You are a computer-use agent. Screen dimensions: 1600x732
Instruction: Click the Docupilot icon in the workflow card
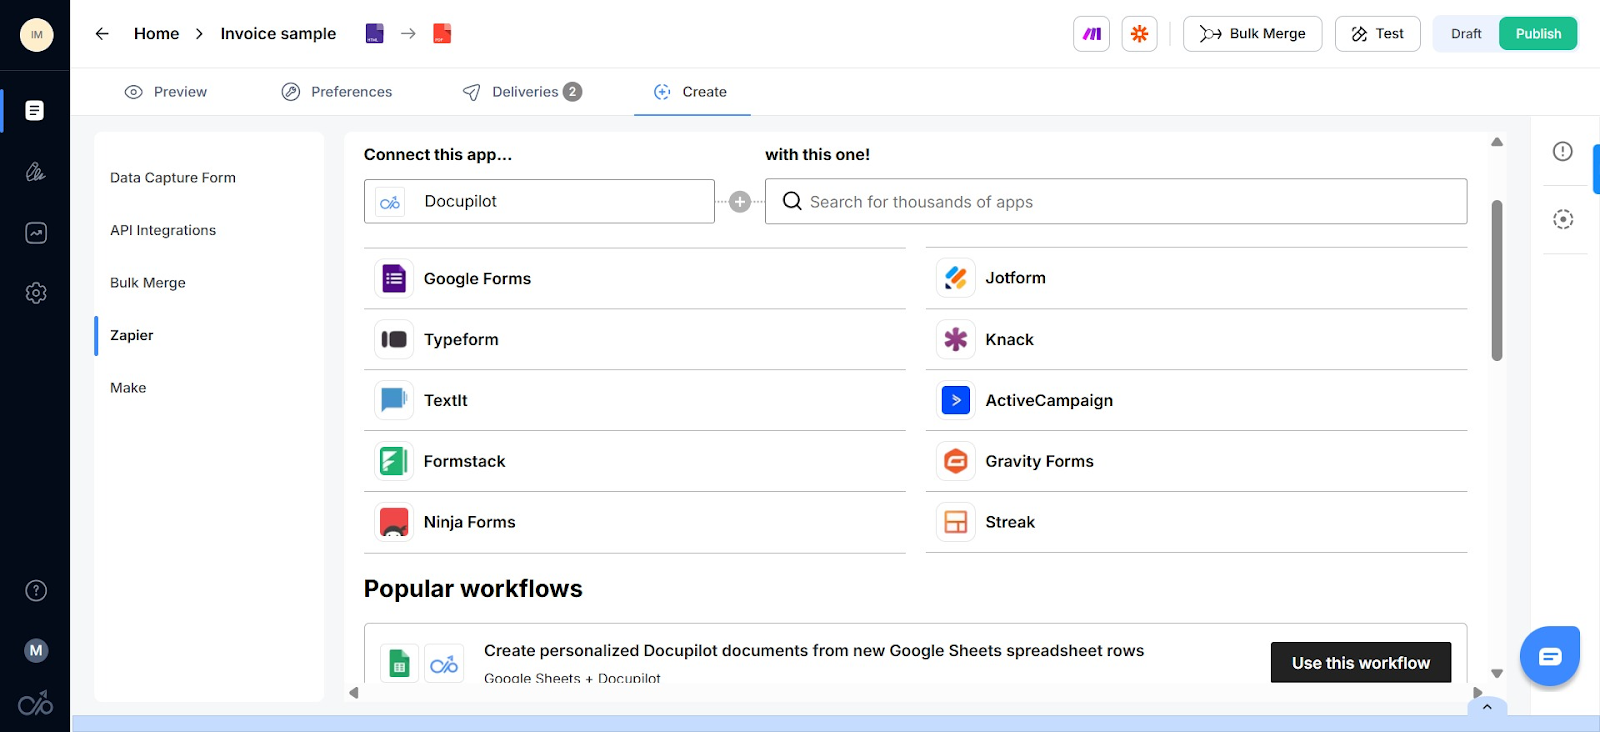point(444,663)
